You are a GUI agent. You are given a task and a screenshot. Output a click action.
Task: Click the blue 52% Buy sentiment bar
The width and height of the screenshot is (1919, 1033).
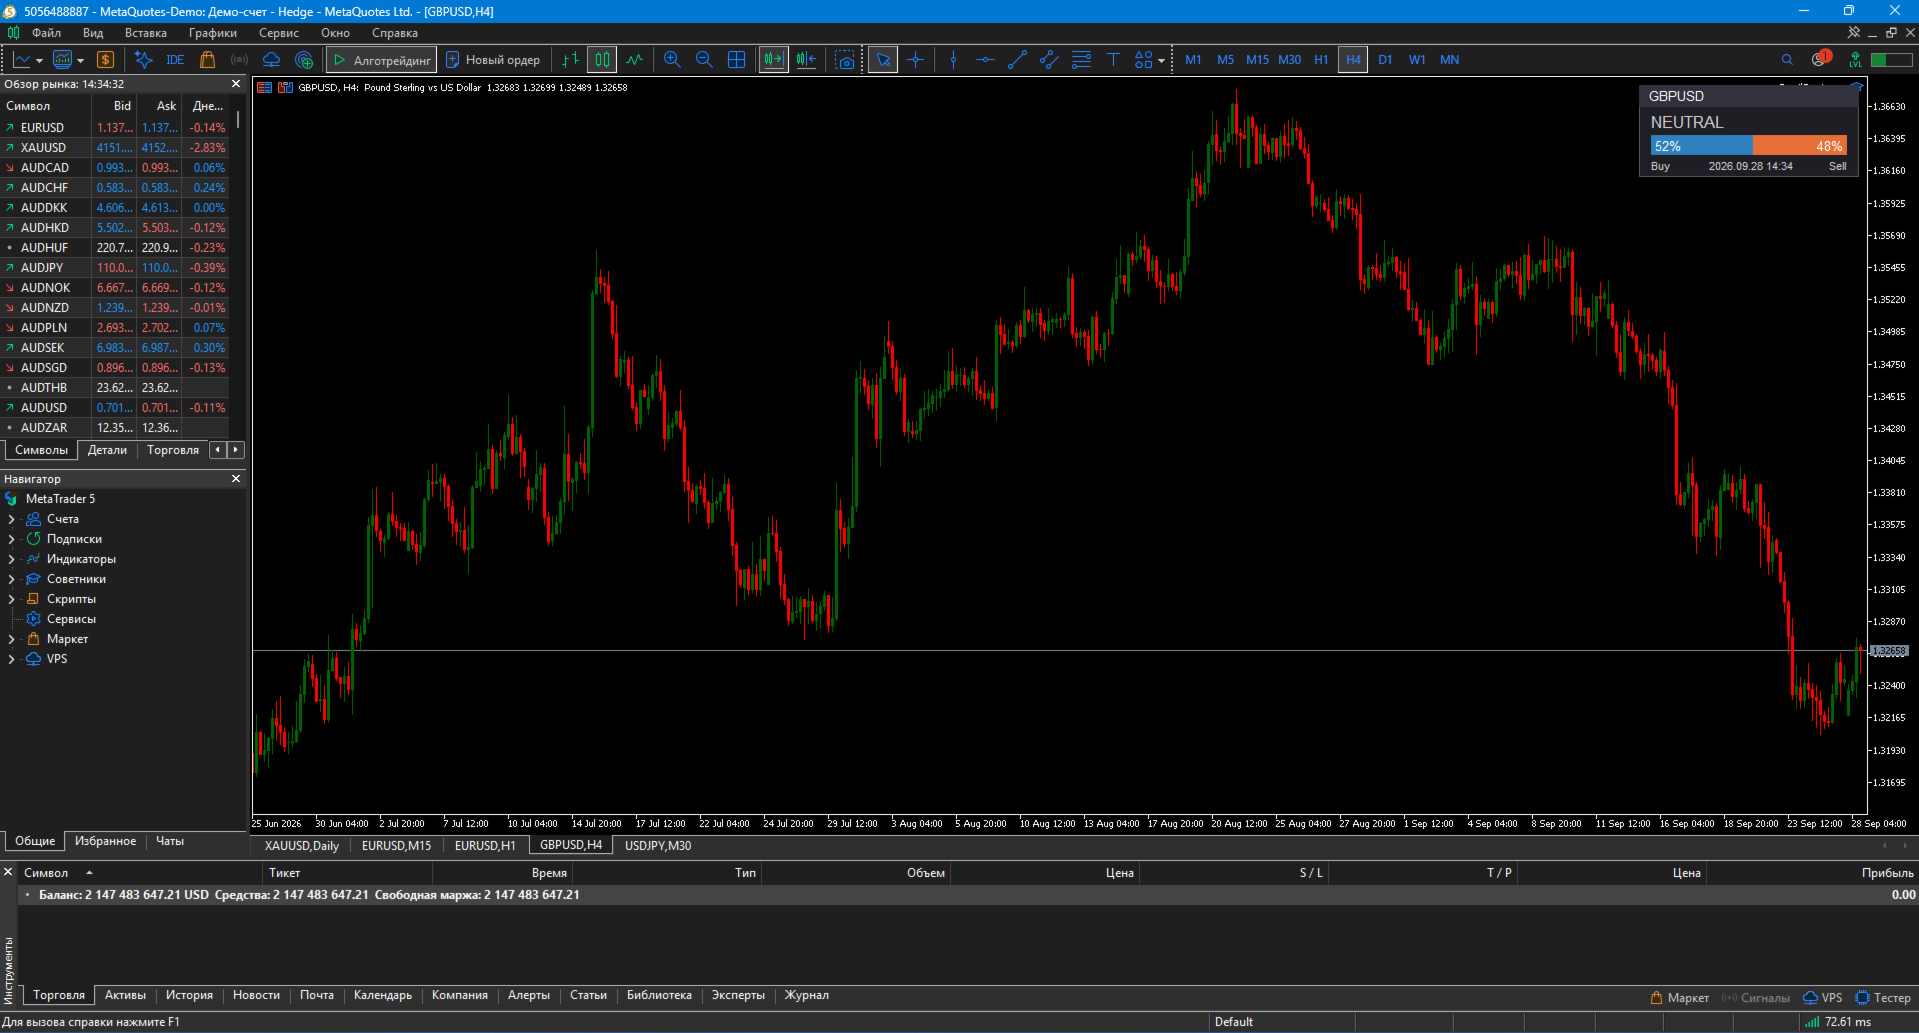1702,146
